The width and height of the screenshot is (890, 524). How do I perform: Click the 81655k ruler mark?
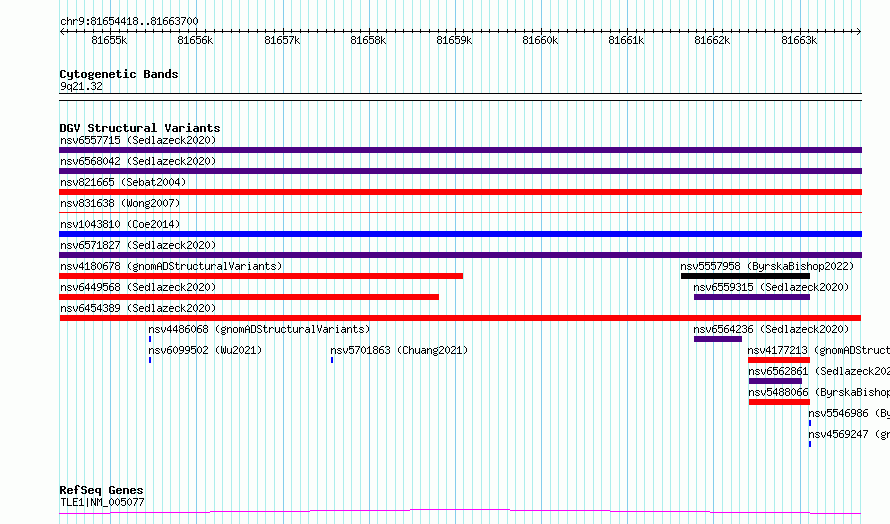pos(110,40)
